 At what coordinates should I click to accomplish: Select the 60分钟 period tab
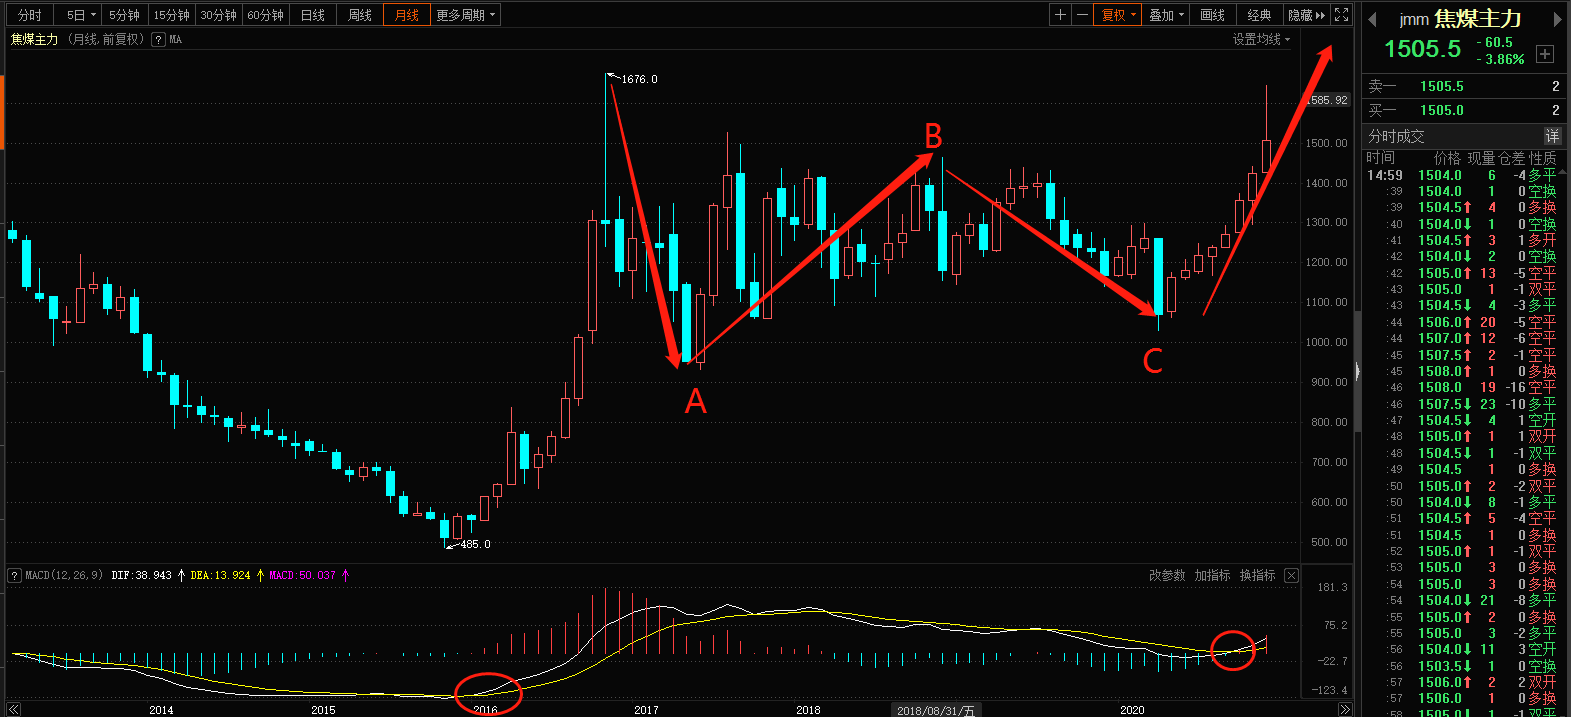[265, 15]
